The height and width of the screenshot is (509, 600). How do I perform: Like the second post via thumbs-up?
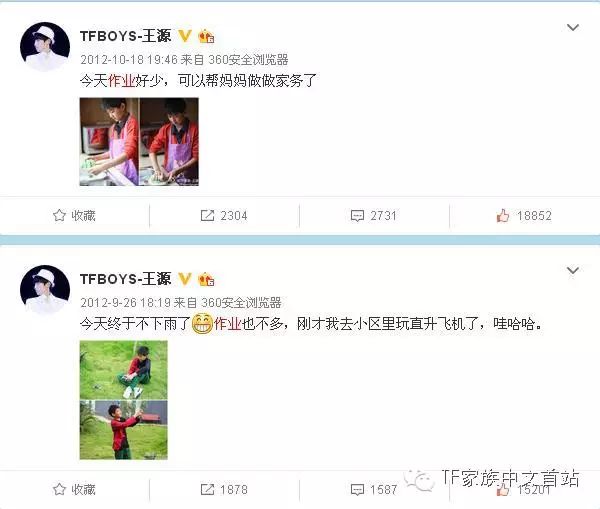click(x=502, y=489)
